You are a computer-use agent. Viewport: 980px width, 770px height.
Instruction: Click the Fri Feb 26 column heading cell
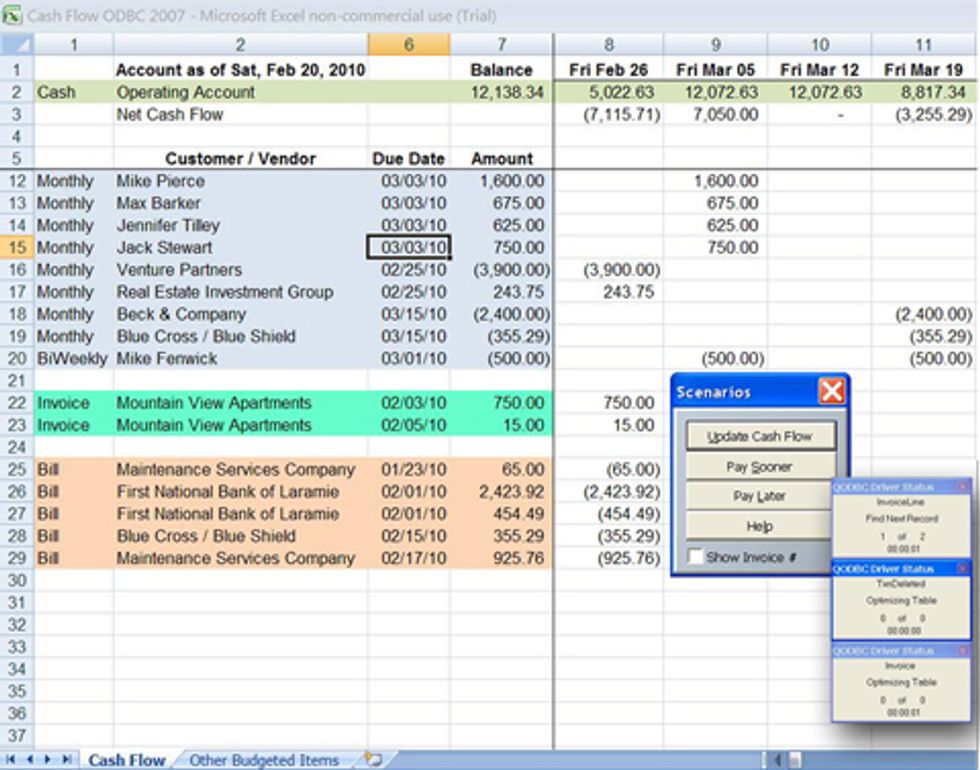click(x=609, y=70)
